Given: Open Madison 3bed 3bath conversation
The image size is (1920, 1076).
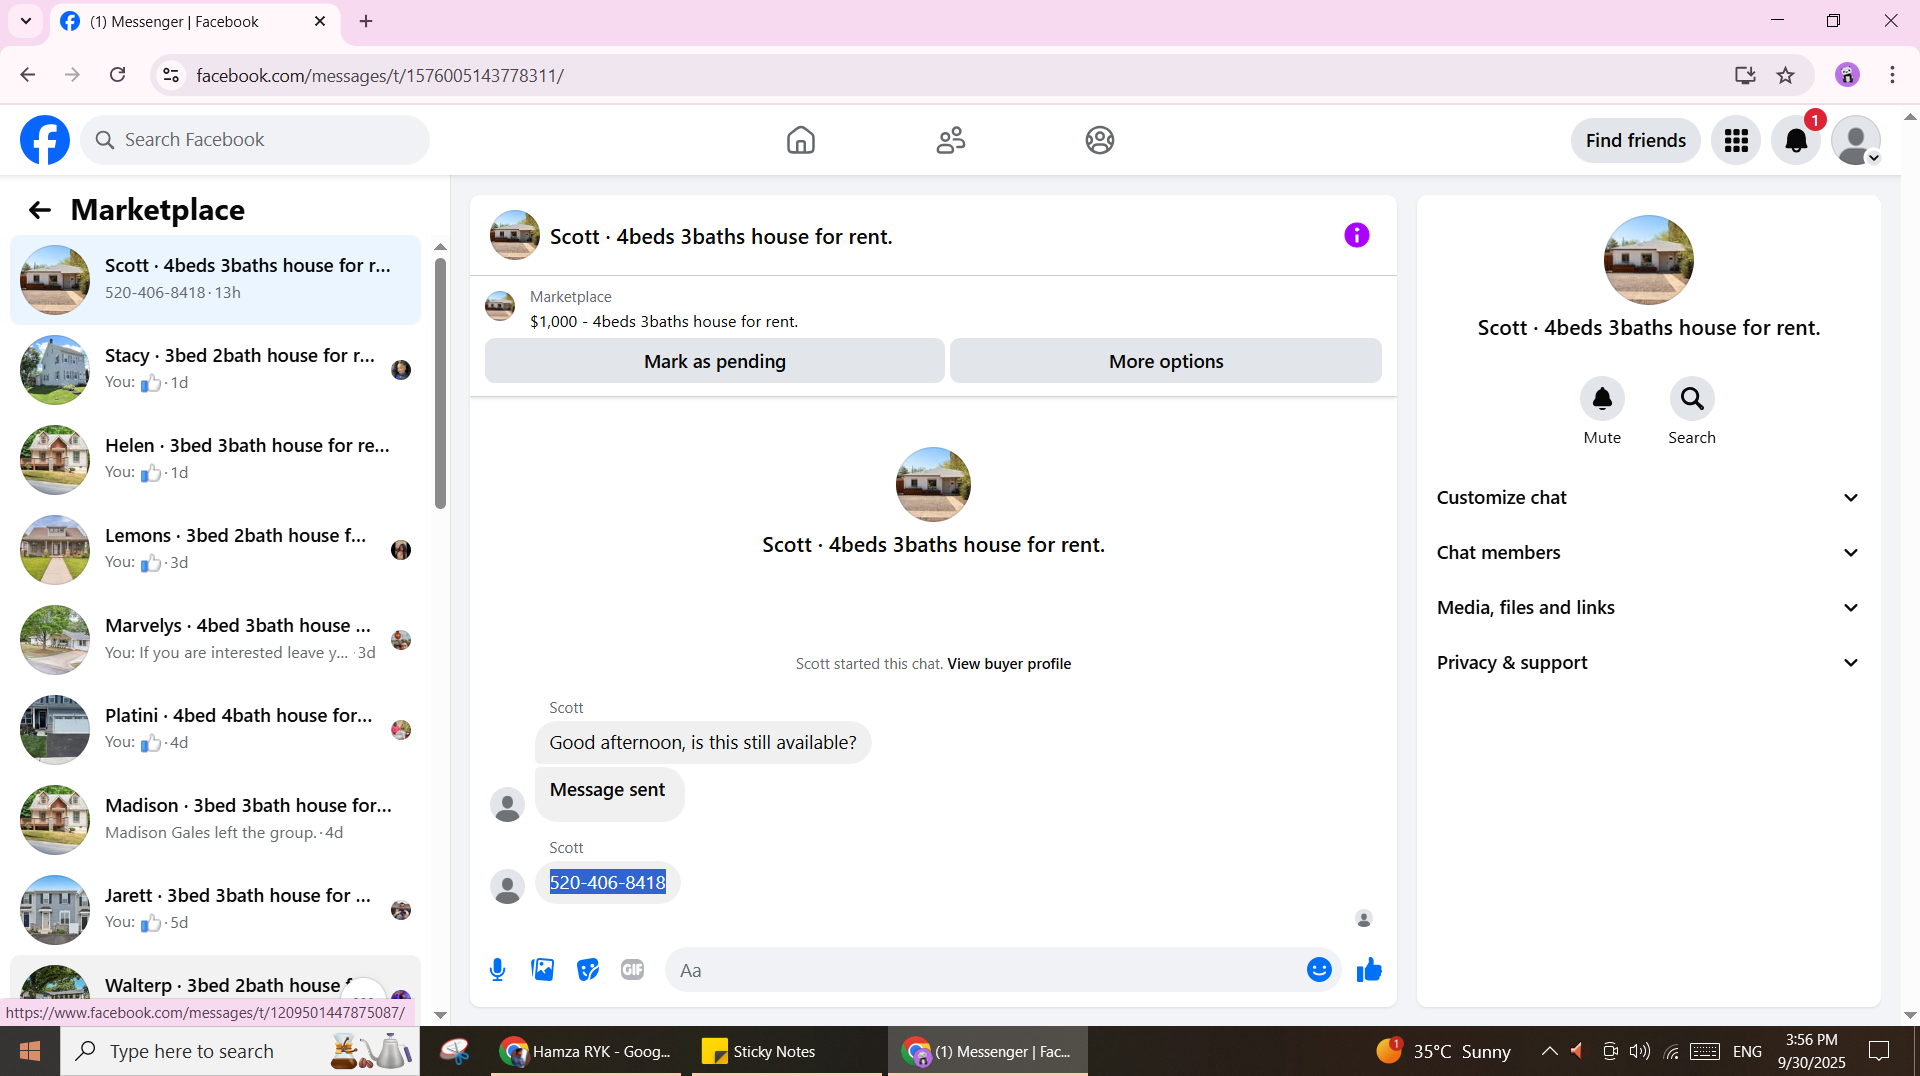Looking at the screenshot, I should (215, 820).
